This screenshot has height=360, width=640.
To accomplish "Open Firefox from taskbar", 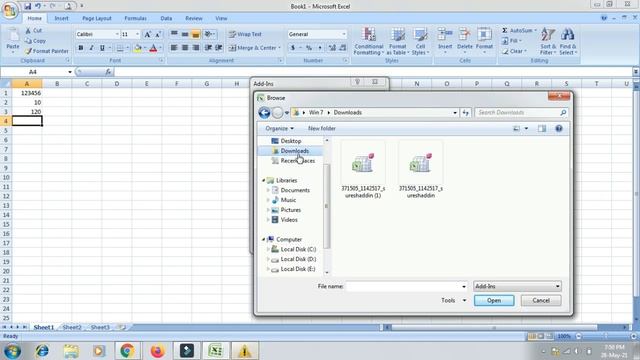I will click(157, 351).
